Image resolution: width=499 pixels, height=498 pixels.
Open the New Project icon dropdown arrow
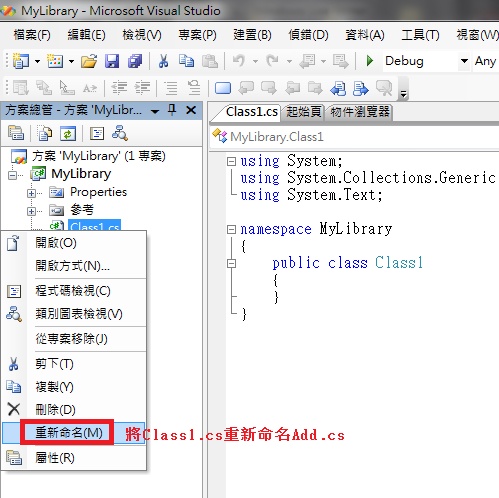37,61
